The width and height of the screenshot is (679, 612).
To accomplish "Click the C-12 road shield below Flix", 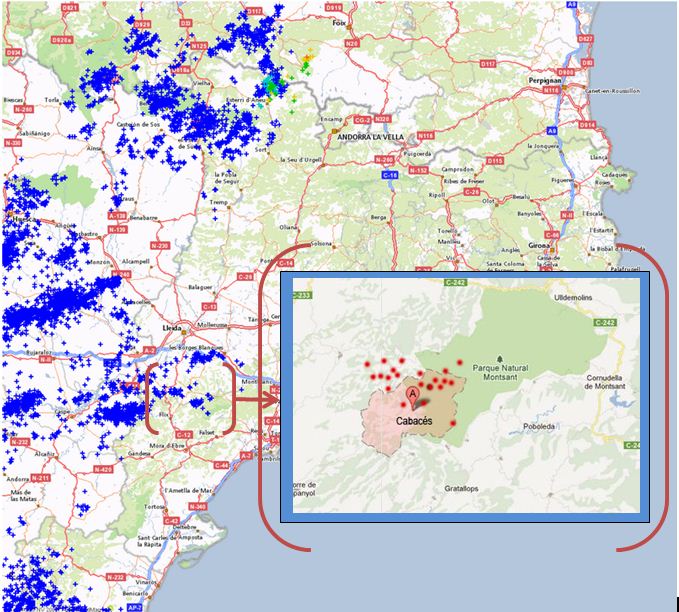I will point(183,434).
